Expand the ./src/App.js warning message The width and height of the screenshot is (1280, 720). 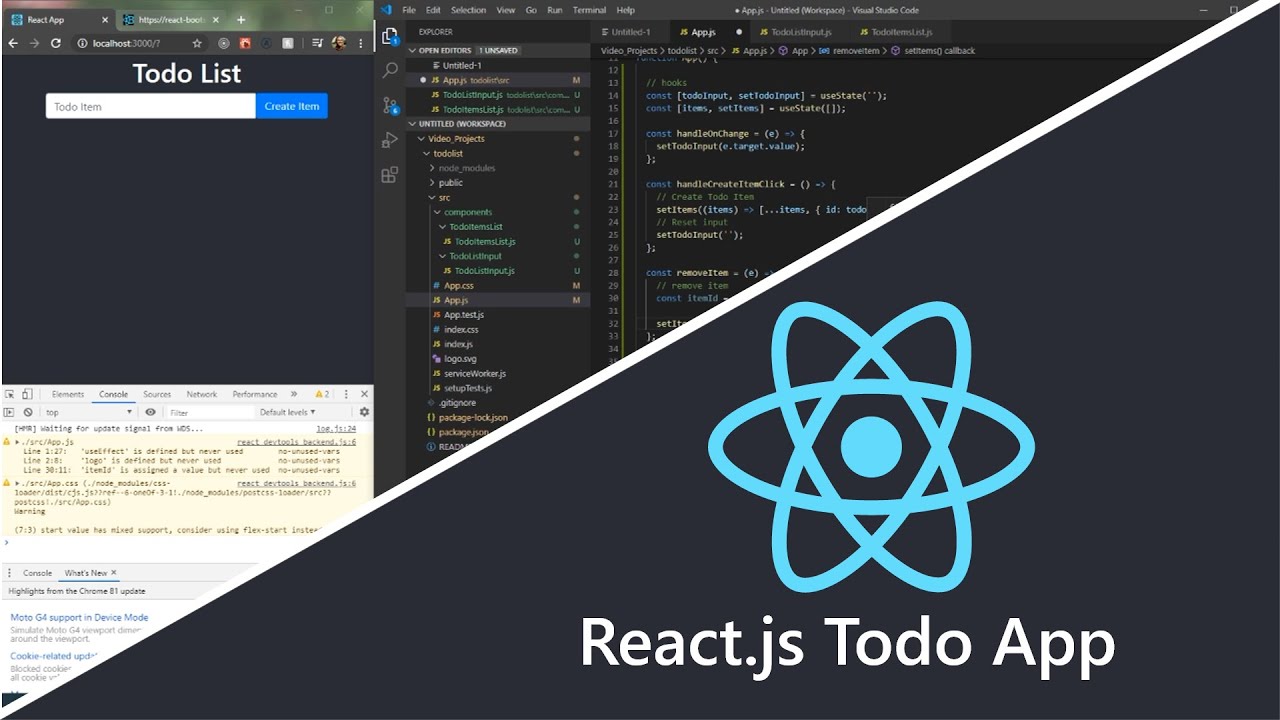tap(17, 442)
